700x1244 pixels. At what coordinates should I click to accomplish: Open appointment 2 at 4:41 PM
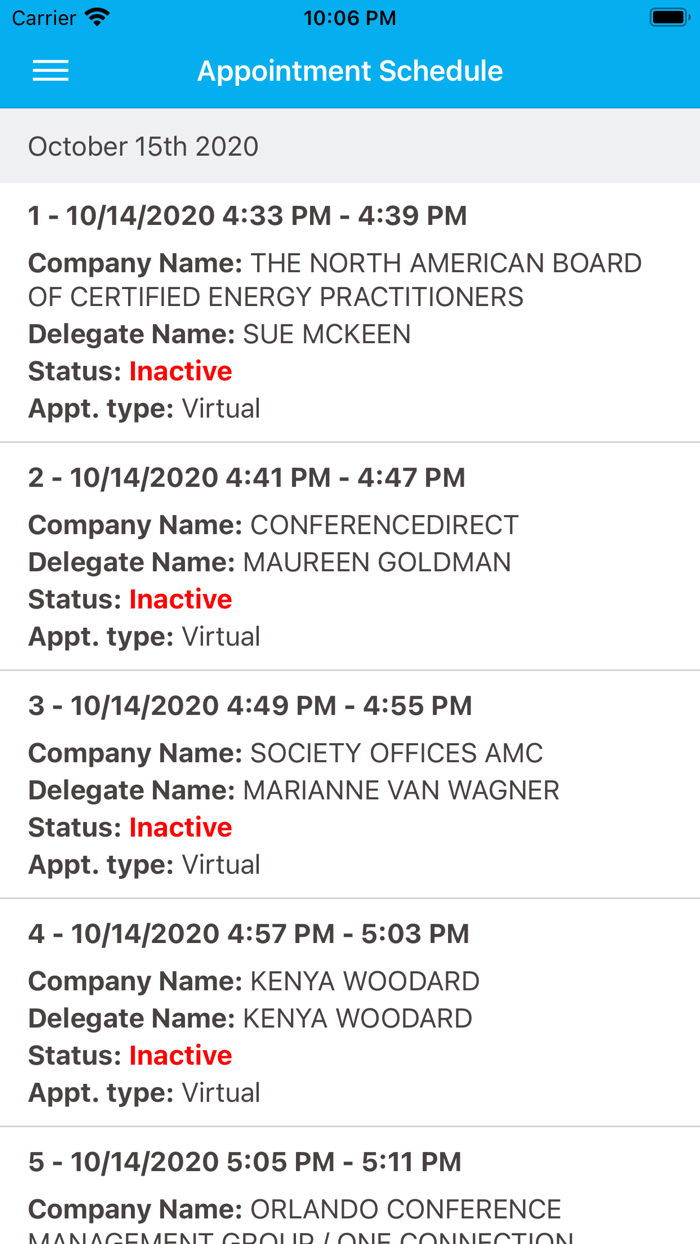[x=246, y=478]
